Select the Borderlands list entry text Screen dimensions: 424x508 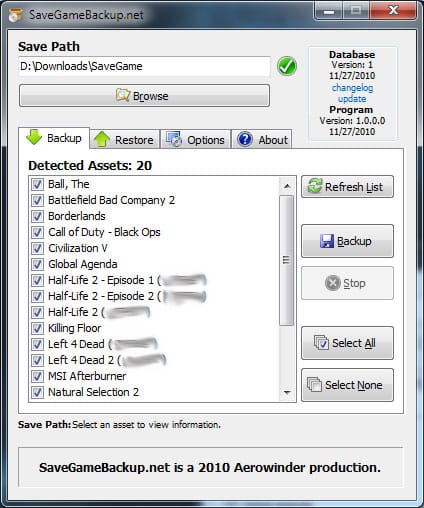pos(77,216)
